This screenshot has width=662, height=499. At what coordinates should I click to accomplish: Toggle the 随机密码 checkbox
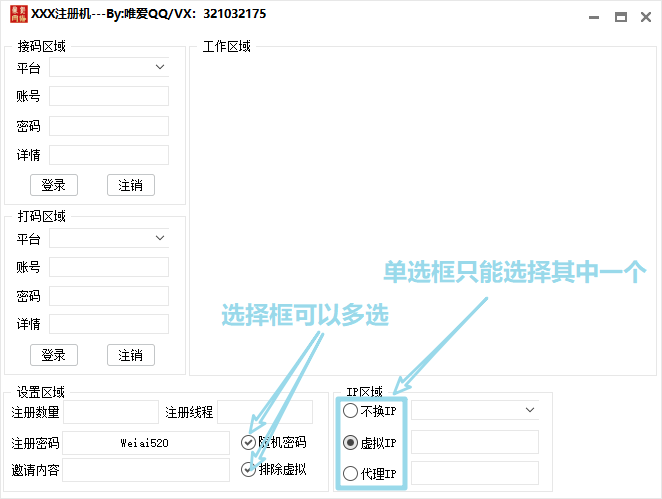pos(248,442)
